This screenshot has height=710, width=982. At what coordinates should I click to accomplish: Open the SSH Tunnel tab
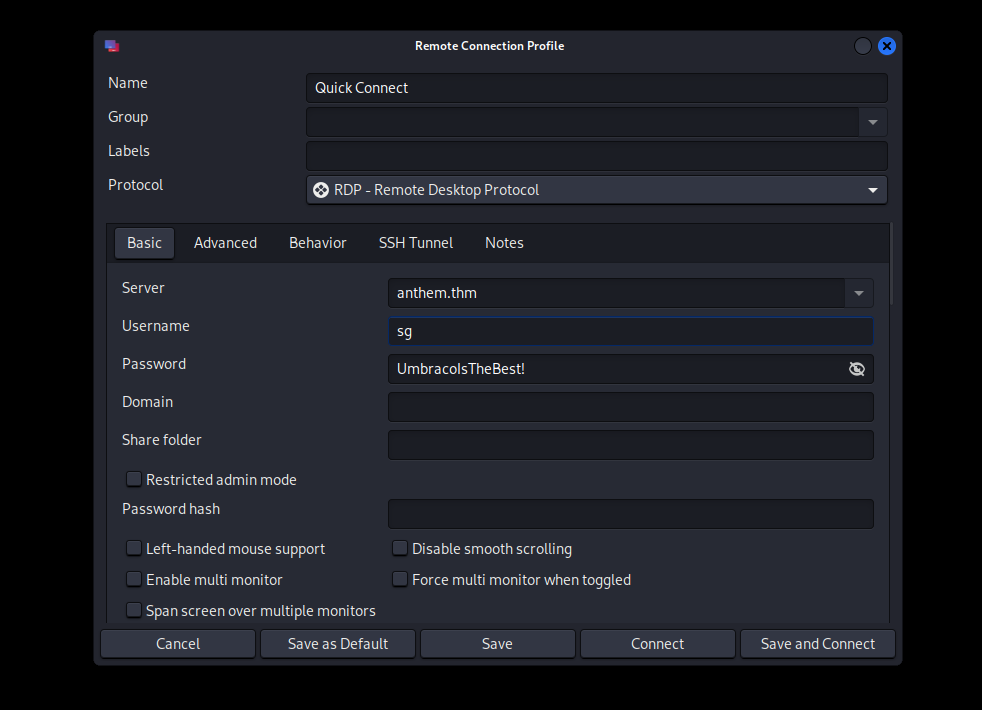pyautogui.click(x=415, y=243)
